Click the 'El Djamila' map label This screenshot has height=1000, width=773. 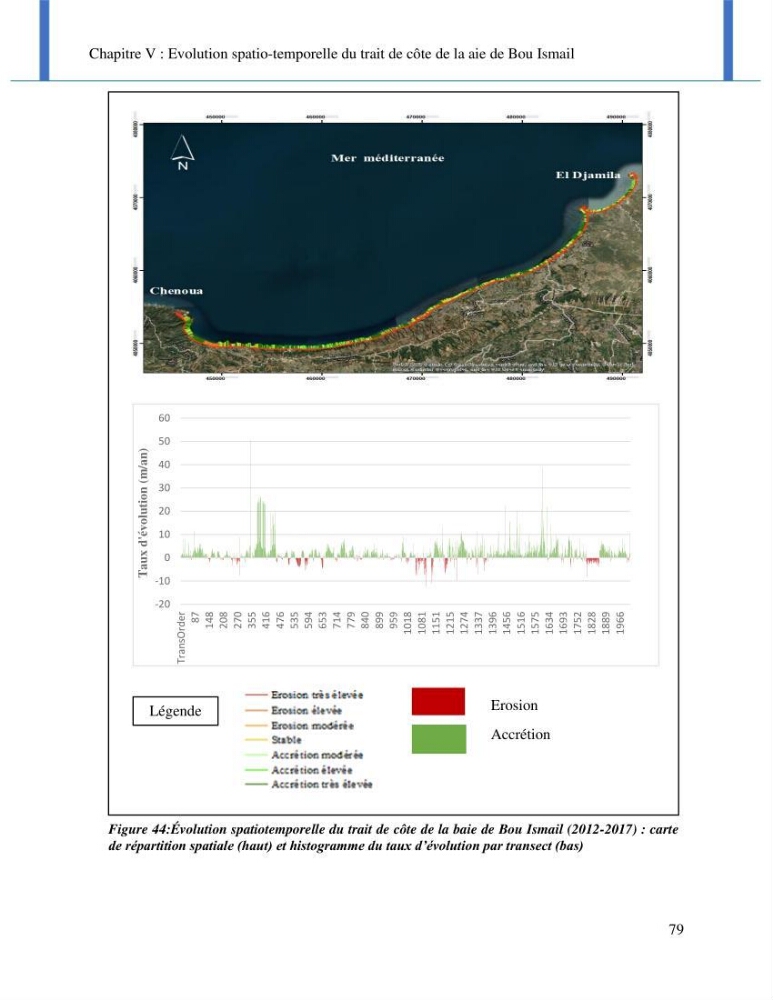pyautogui.click(x=588, y=175)
